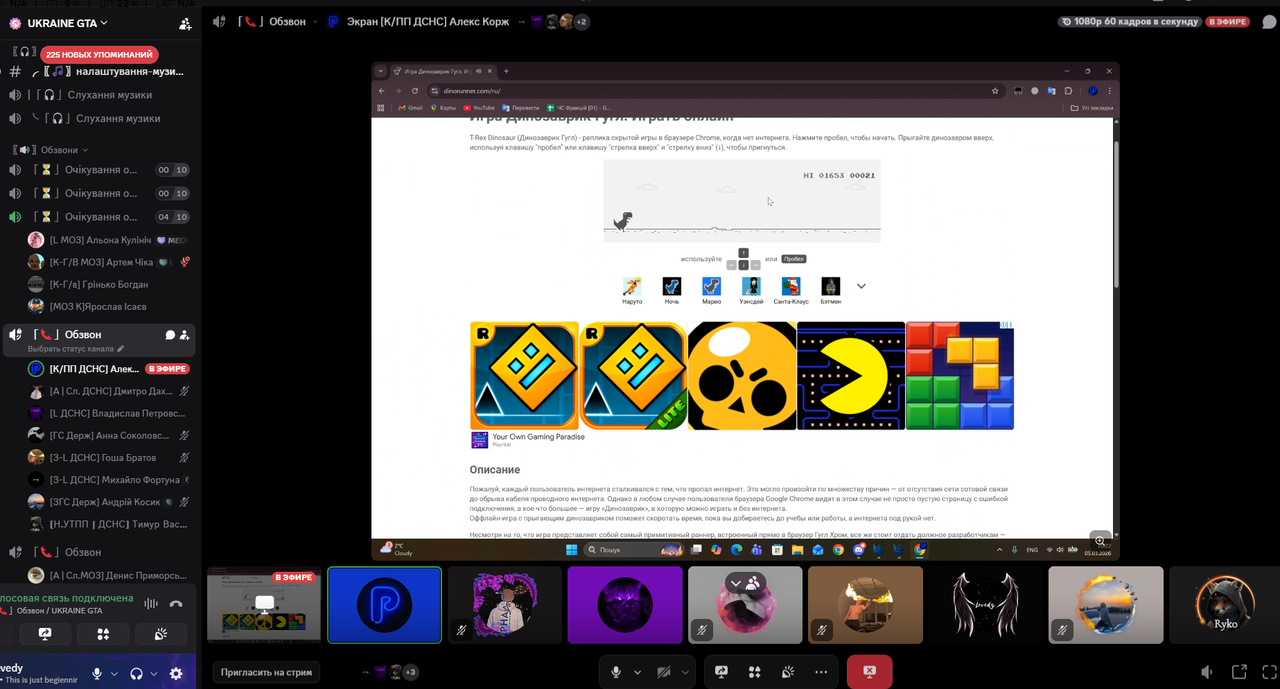The image size is (1280, 689).
Task: Pop out the stream into separate window
Action: 1239,672
